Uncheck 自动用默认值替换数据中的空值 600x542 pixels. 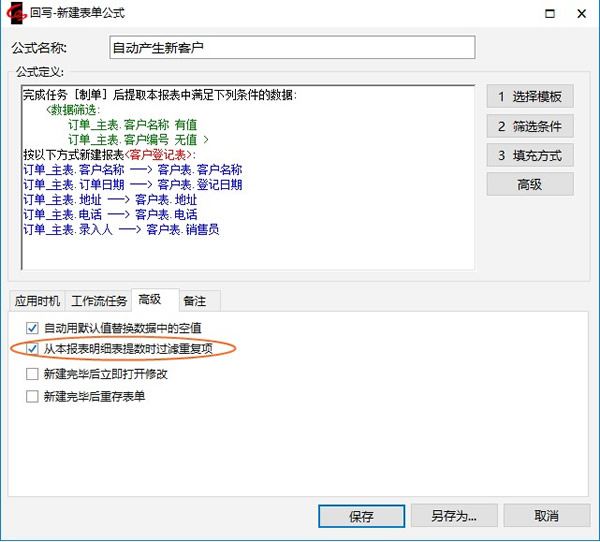tap(33, 327)
